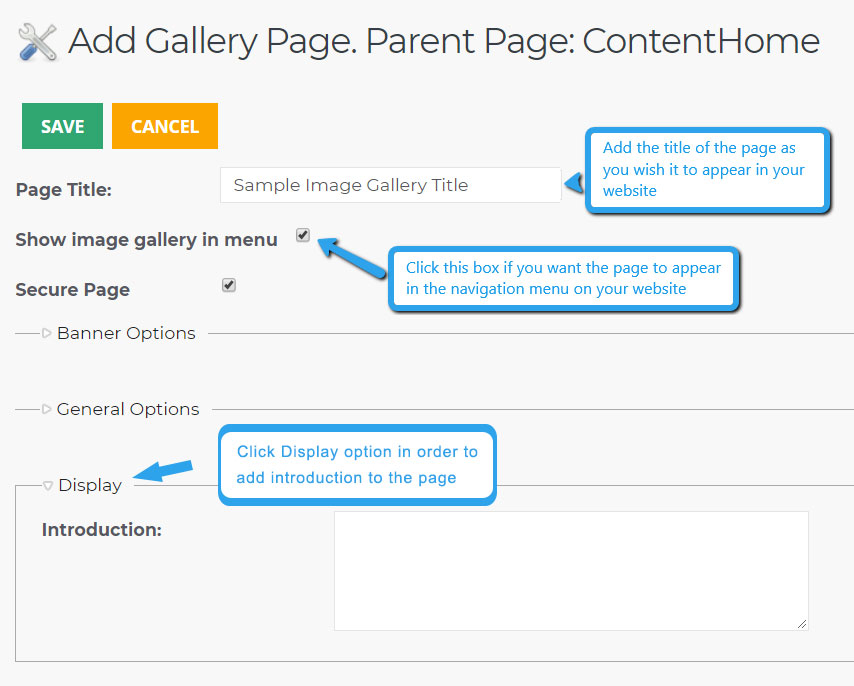Click the blue arrow pointing at menu checkbox

[351, 258]
